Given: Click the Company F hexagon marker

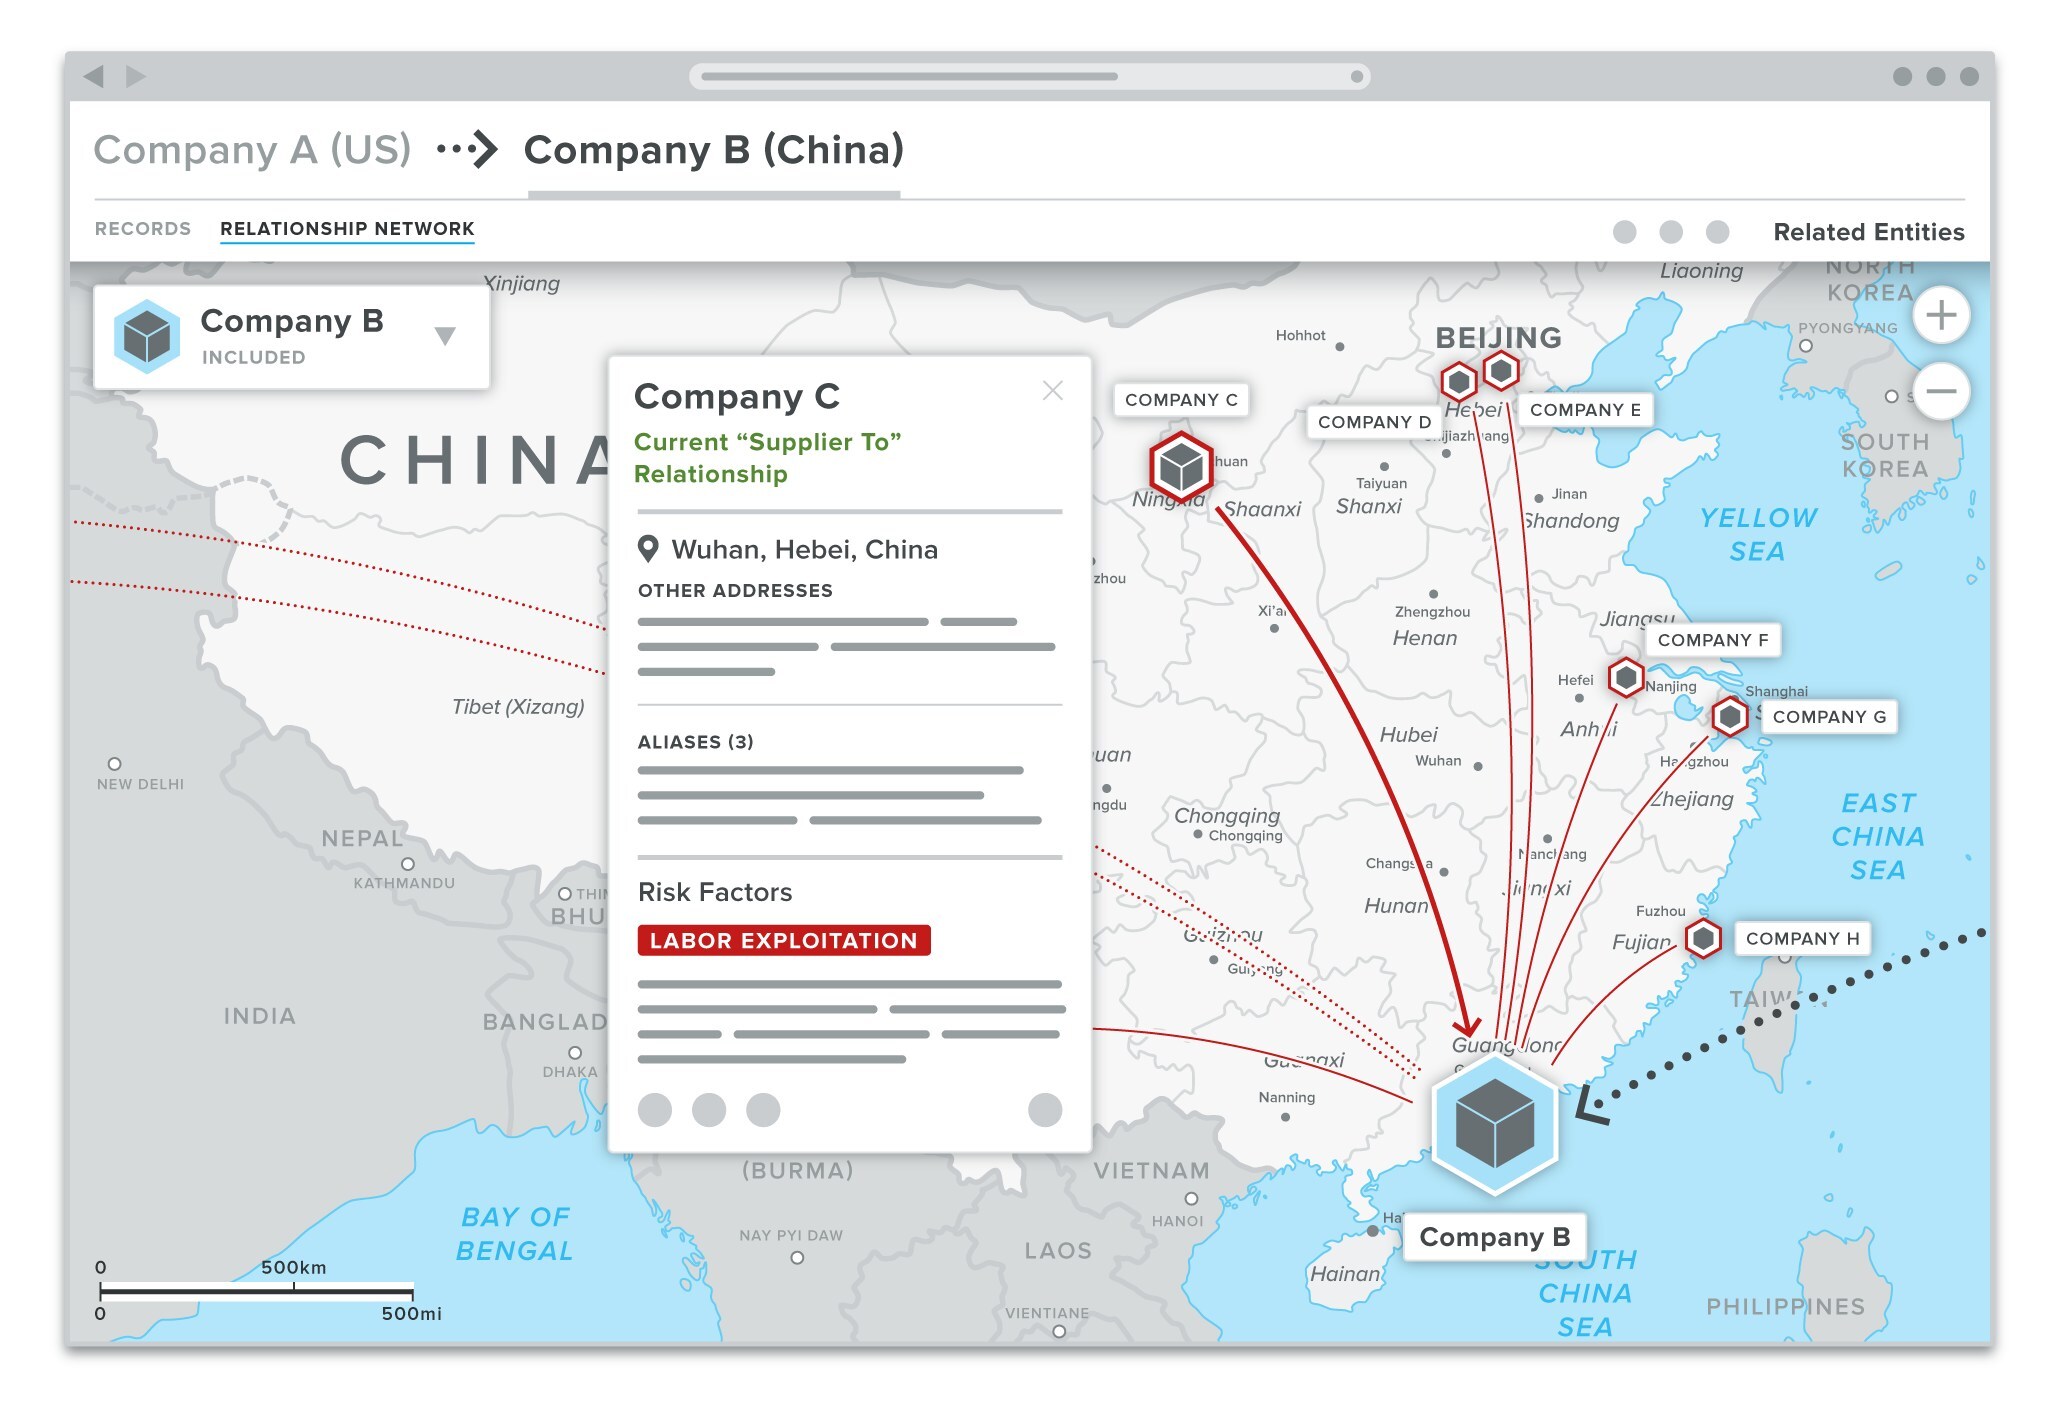Looking at the screenshot, I should tap(1626, 677).
